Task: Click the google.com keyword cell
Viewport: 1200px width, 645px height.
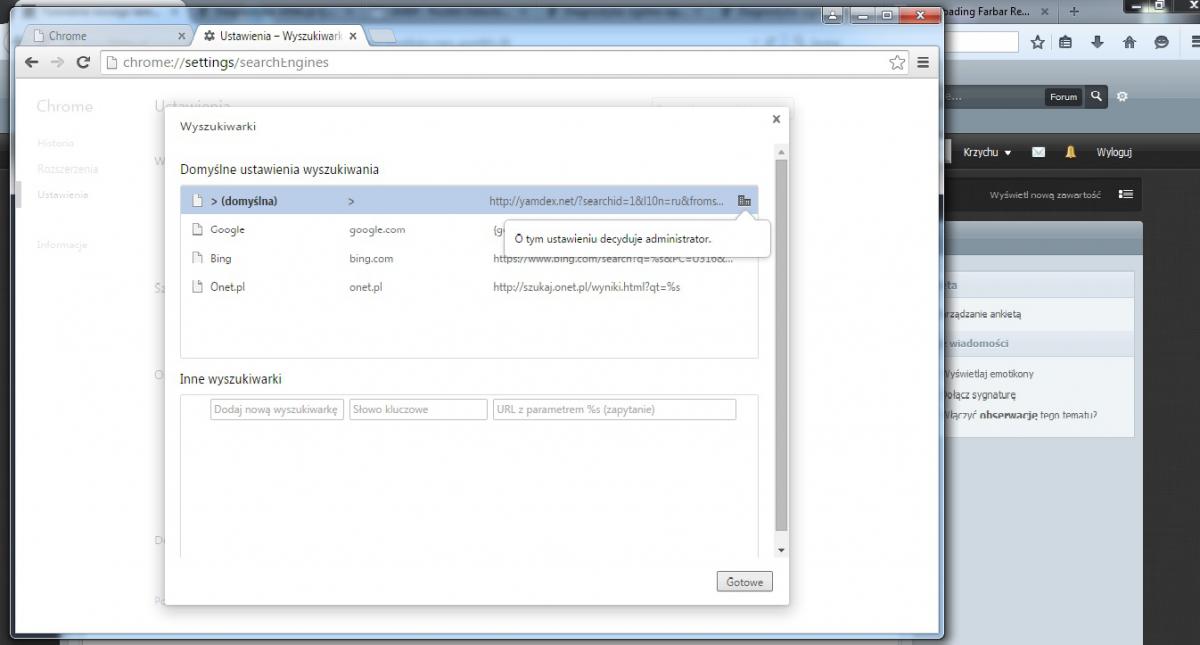Action: pos(377,230)
